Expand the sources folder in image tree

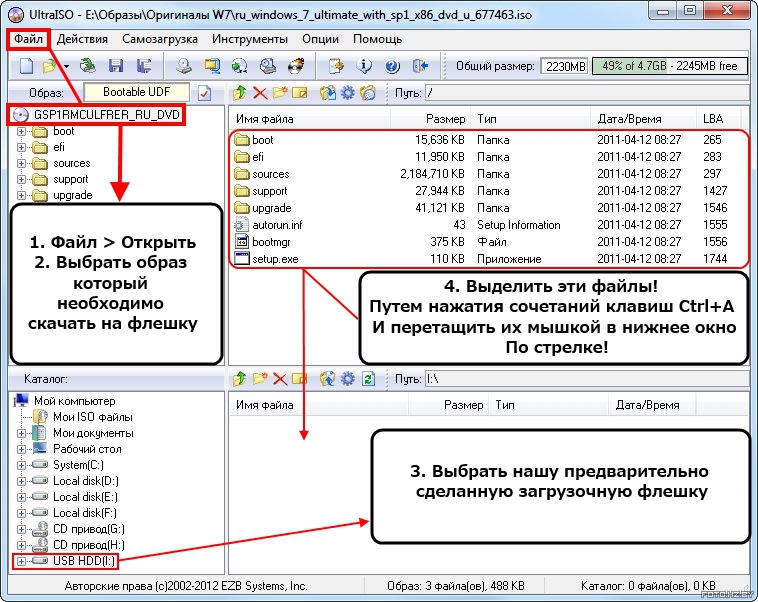[21, 163]
